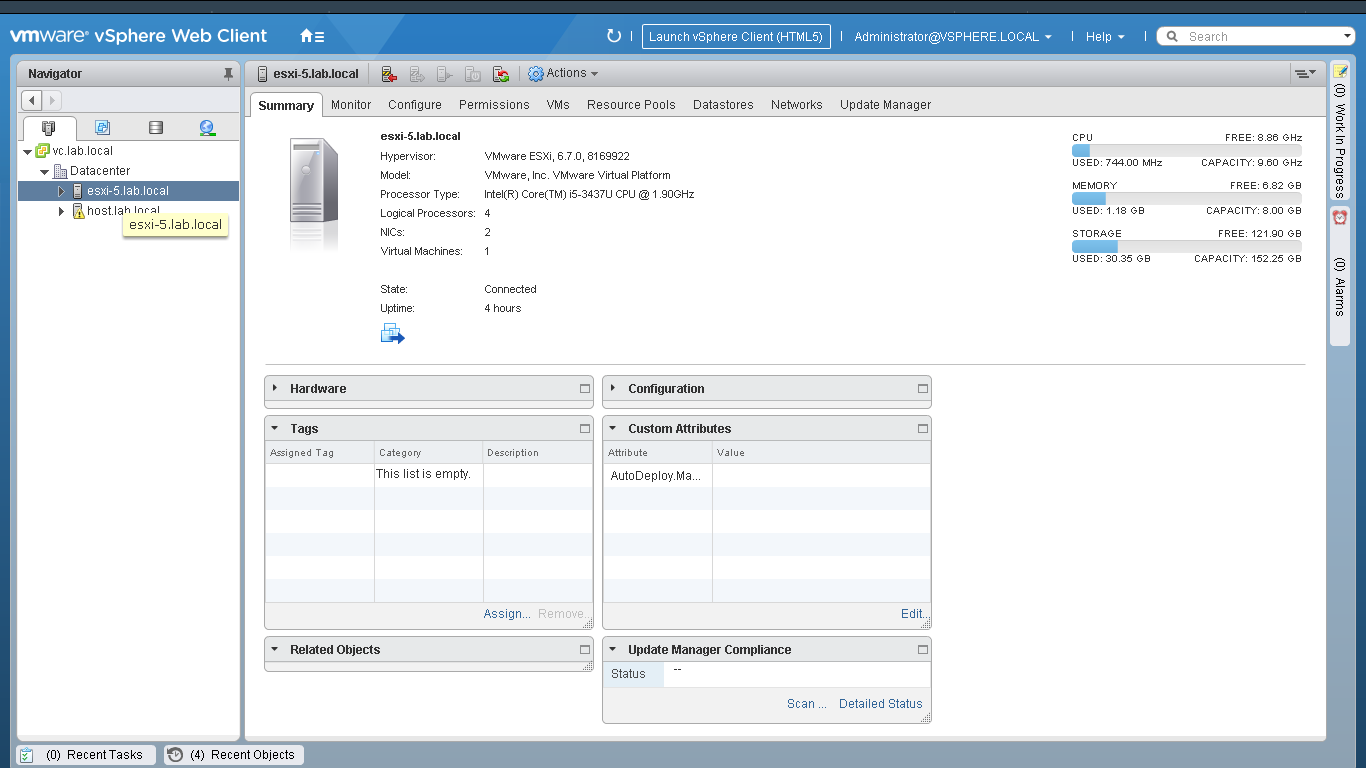Screen dimensions: 1366x768
Task: Click the host action icon below Uptime
Action: coord(392,334)
